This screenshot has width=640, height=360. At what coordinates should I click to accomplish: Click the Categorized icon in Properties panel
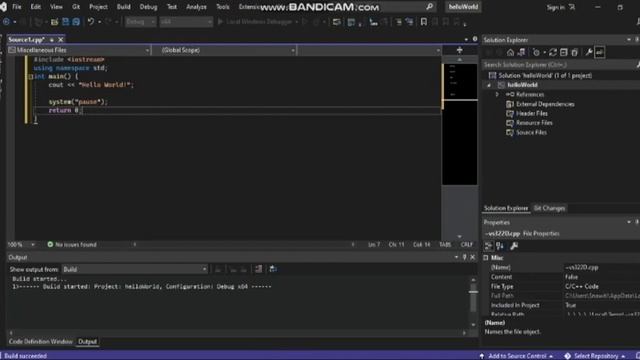(489, 246)
